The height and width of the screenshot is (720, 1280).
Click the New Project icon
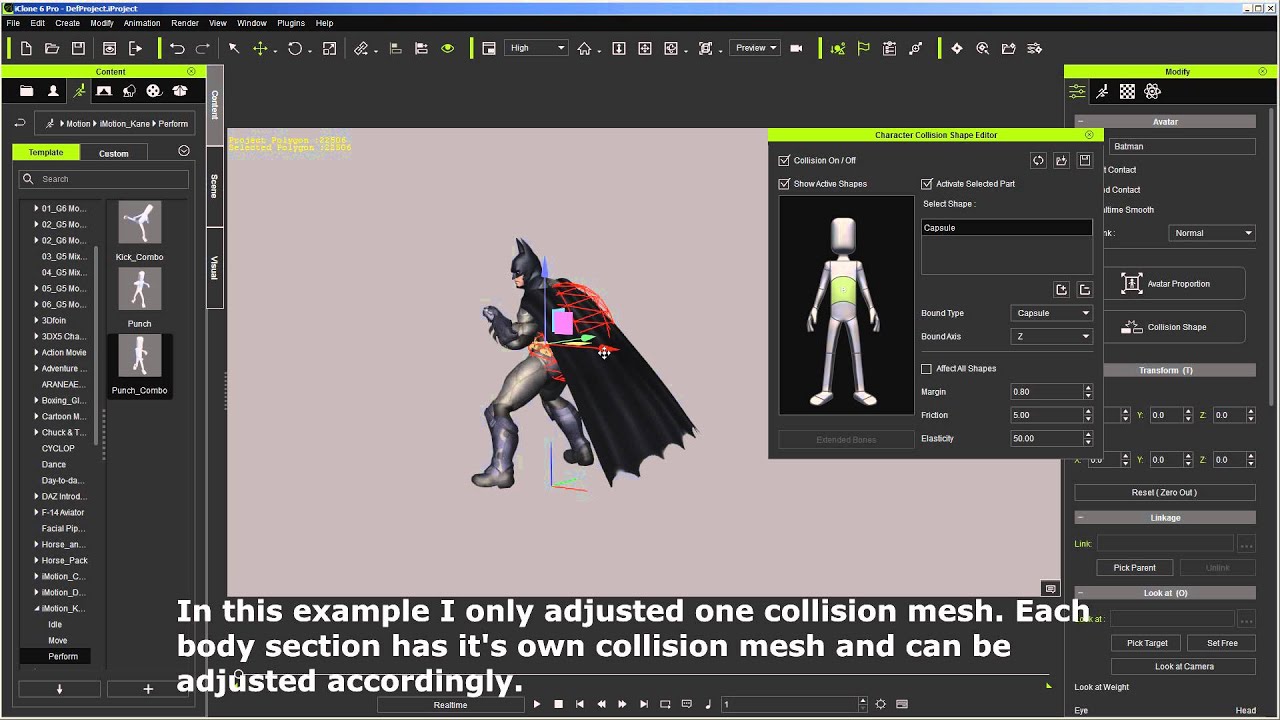click(26, 48)
